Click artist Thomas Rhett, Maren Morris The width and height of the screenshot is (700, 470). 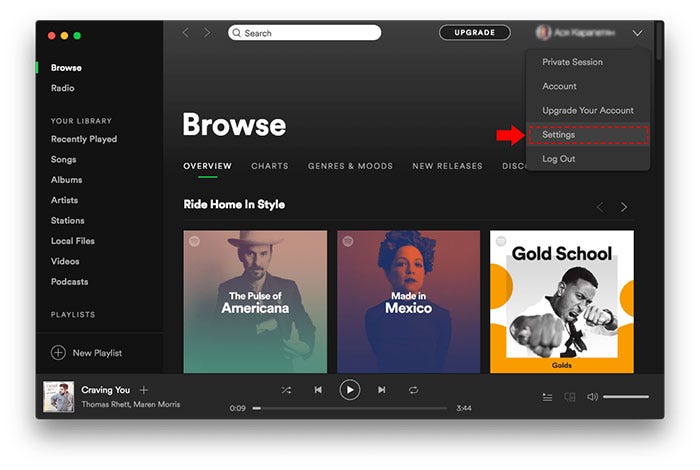[x=131, y=404]
